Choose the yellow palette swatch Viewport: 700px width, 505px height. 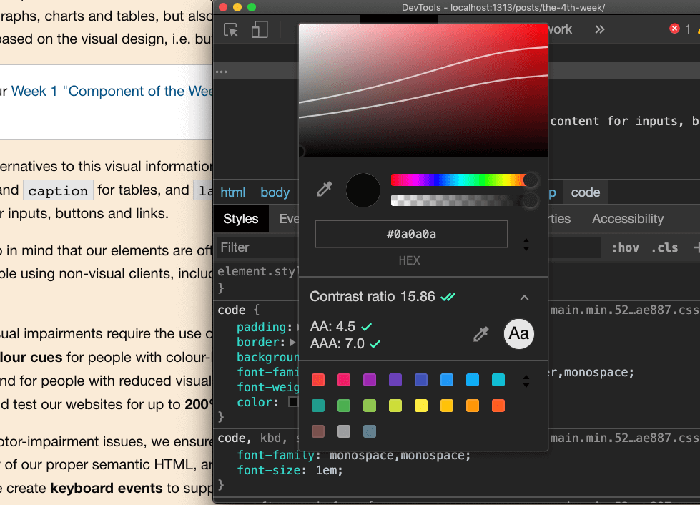[x=421, y=405]
